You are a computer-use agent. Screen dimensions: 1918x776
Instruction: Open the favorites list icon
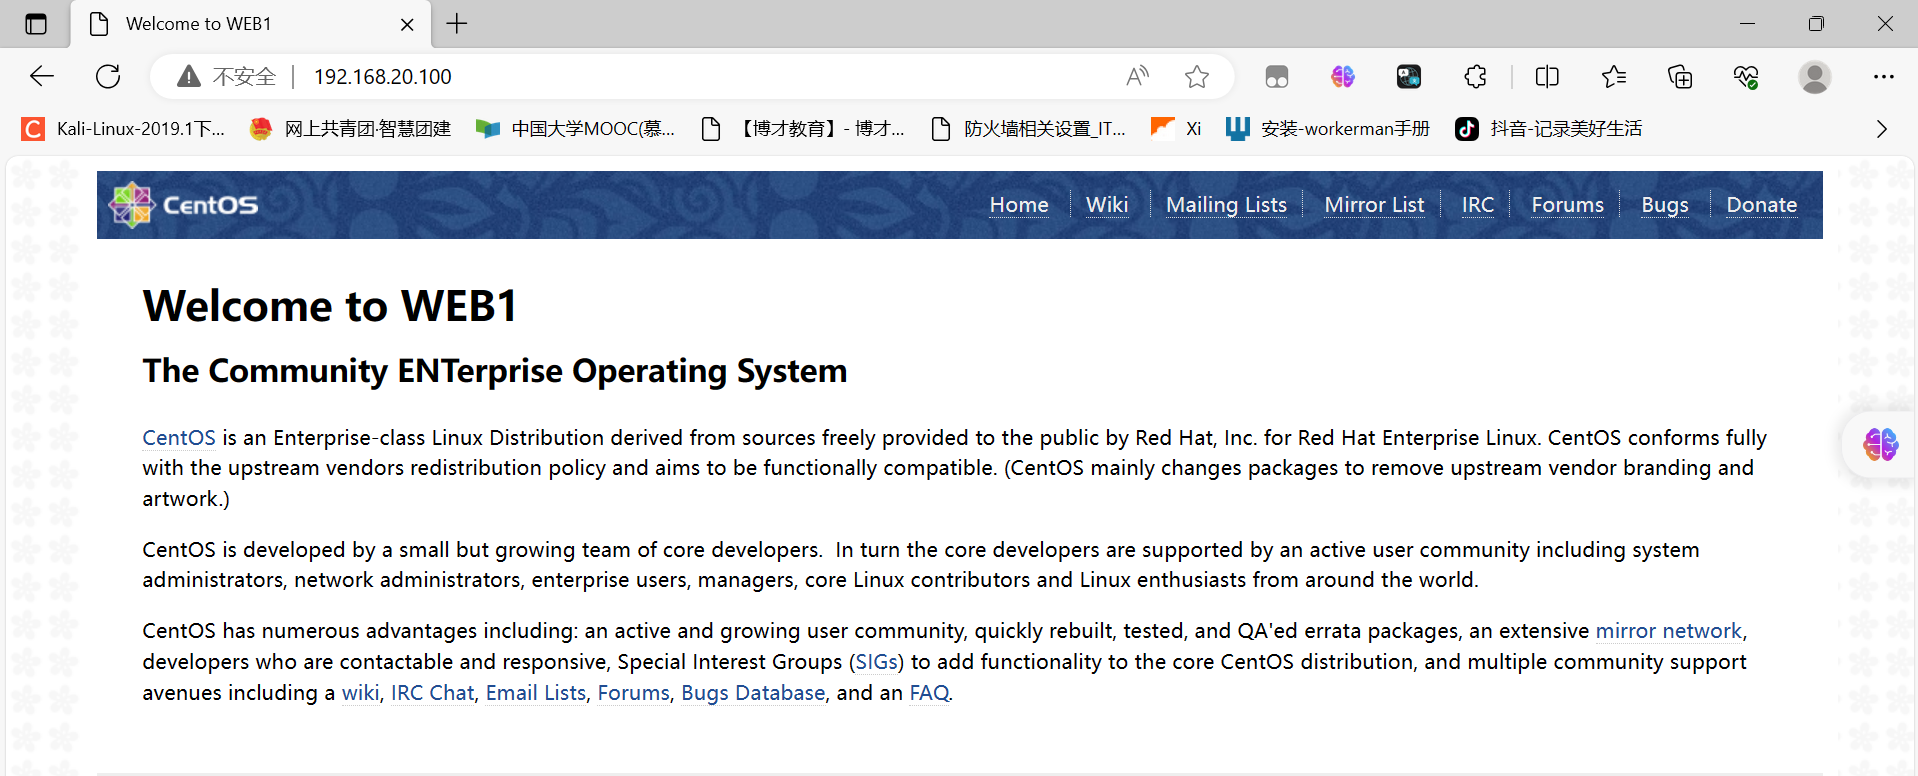click(1613, 76)
